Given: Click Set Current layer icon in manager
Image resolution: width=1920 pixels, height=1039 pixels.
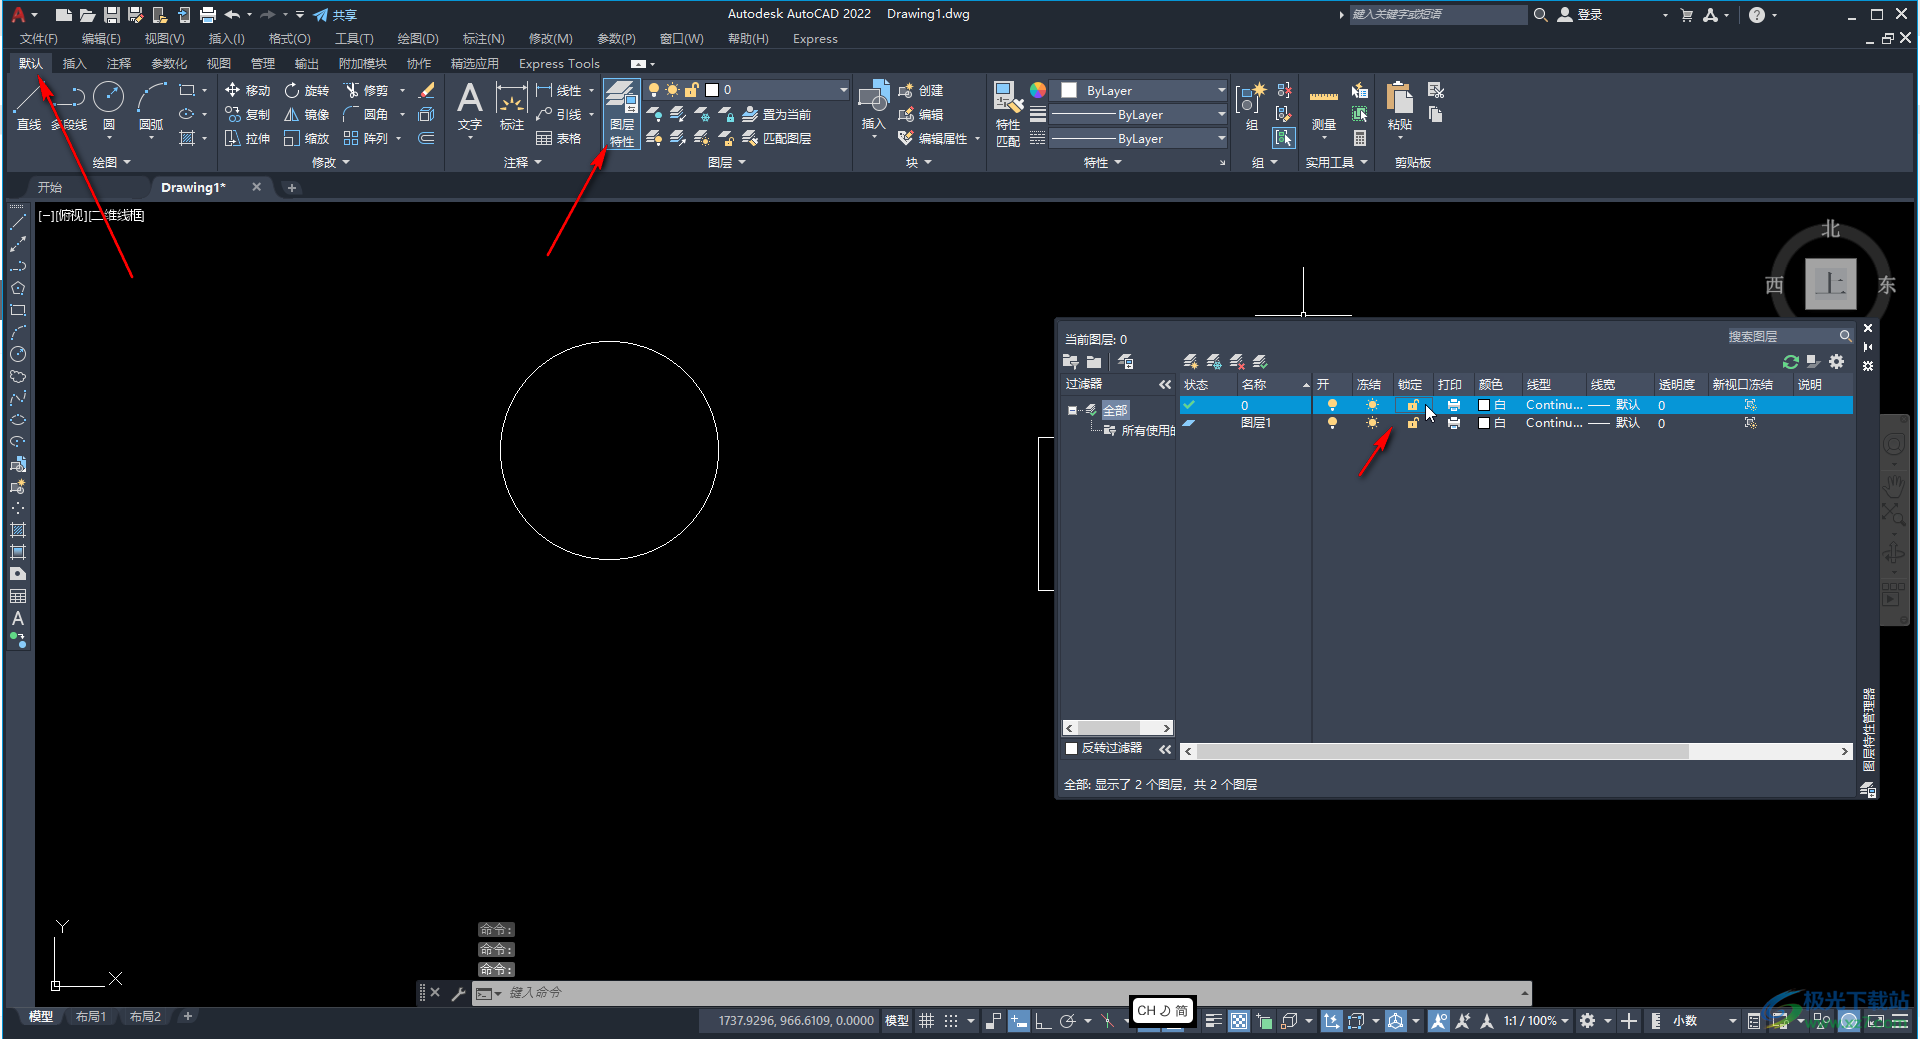Looking at the screenshot, I should point(1260,361).
